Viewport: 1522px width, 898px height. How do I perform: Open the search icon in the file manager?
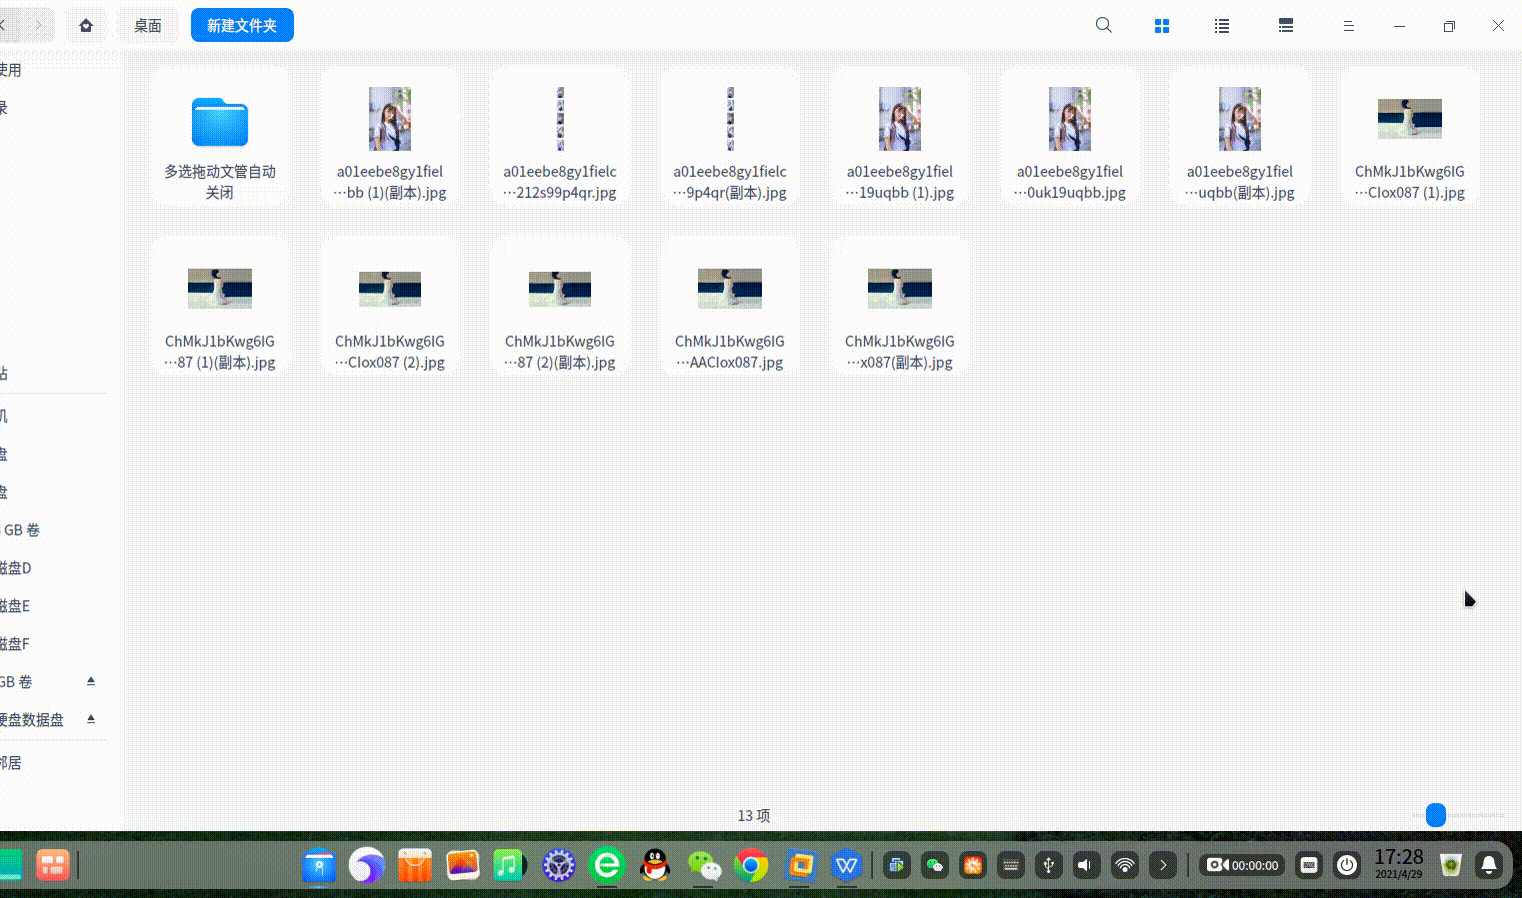click(x=1104, y=25)
